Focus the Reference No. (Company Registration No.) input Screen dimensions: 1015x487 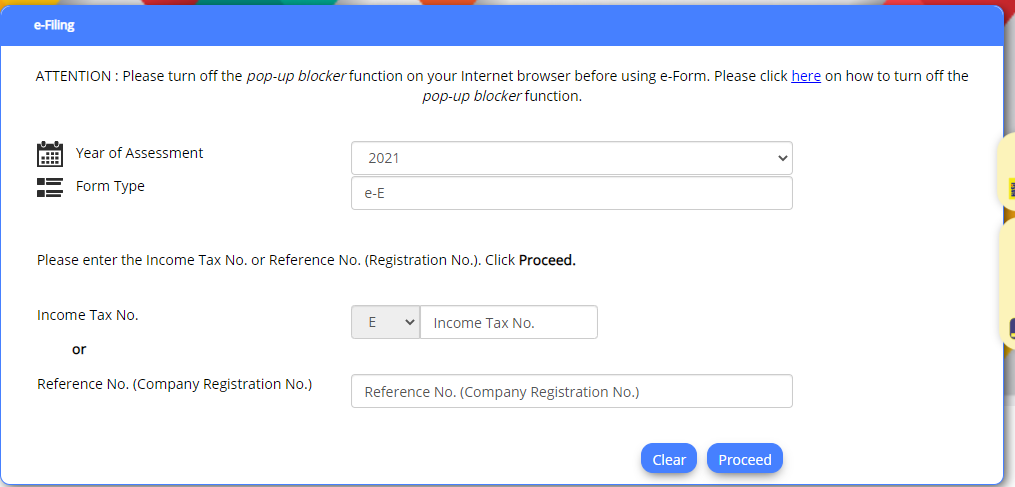[572, 391]
